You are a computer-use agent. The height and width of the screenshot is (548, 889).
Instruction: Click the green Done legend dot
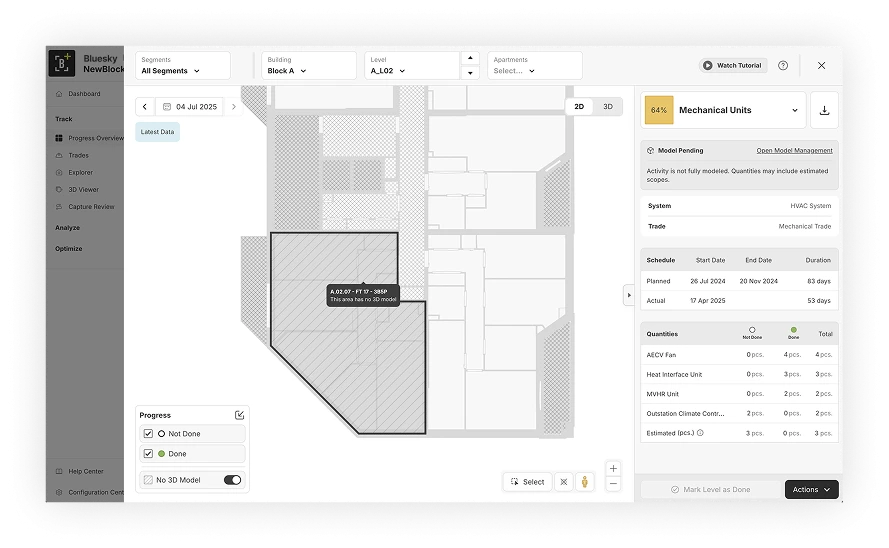[162, 454]
